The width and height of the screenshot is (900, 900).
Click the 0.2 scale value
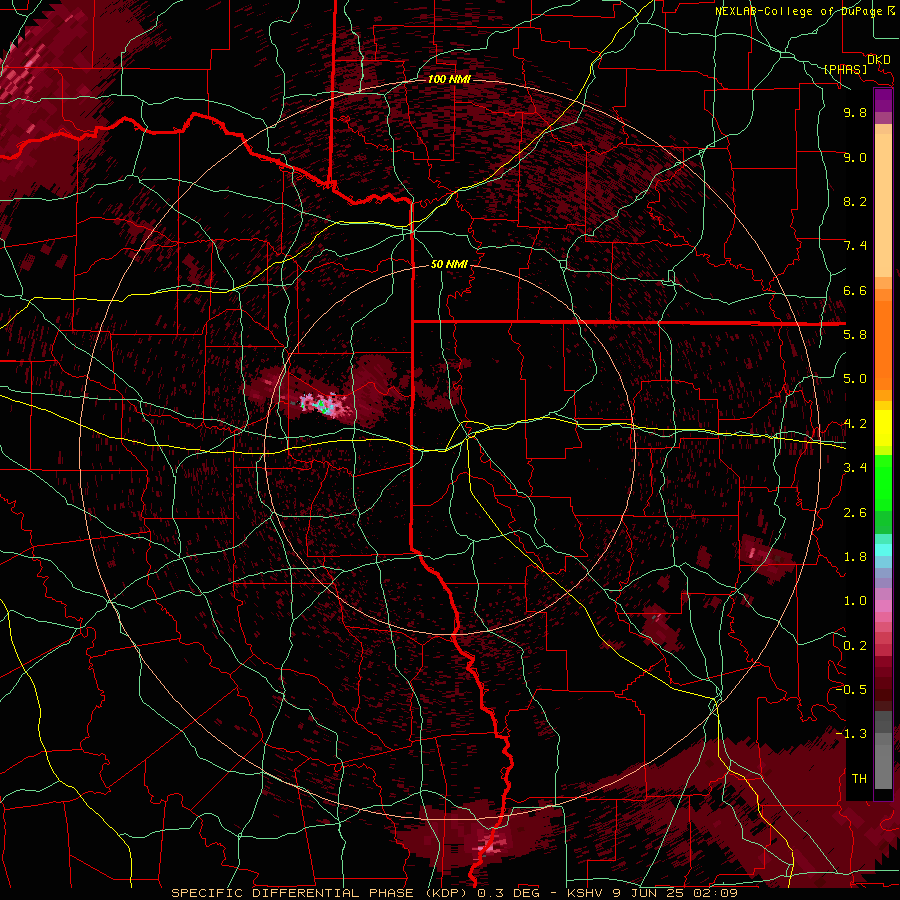click(x=855, y=646)
